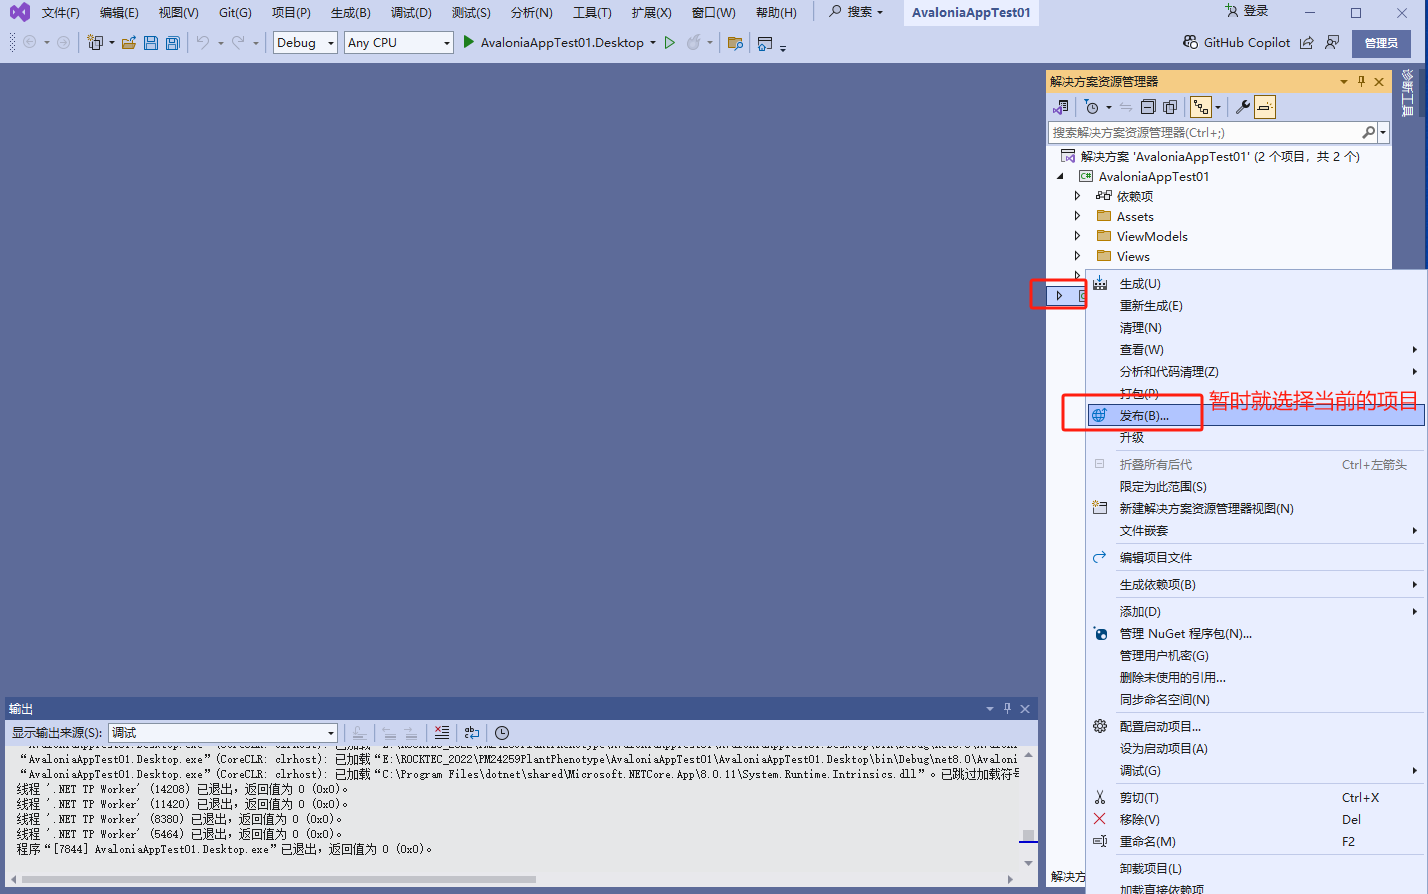Viewport: 1428px width, 894px height.
Task: Click the Show All Files icon
Action: click(1170, 107)
